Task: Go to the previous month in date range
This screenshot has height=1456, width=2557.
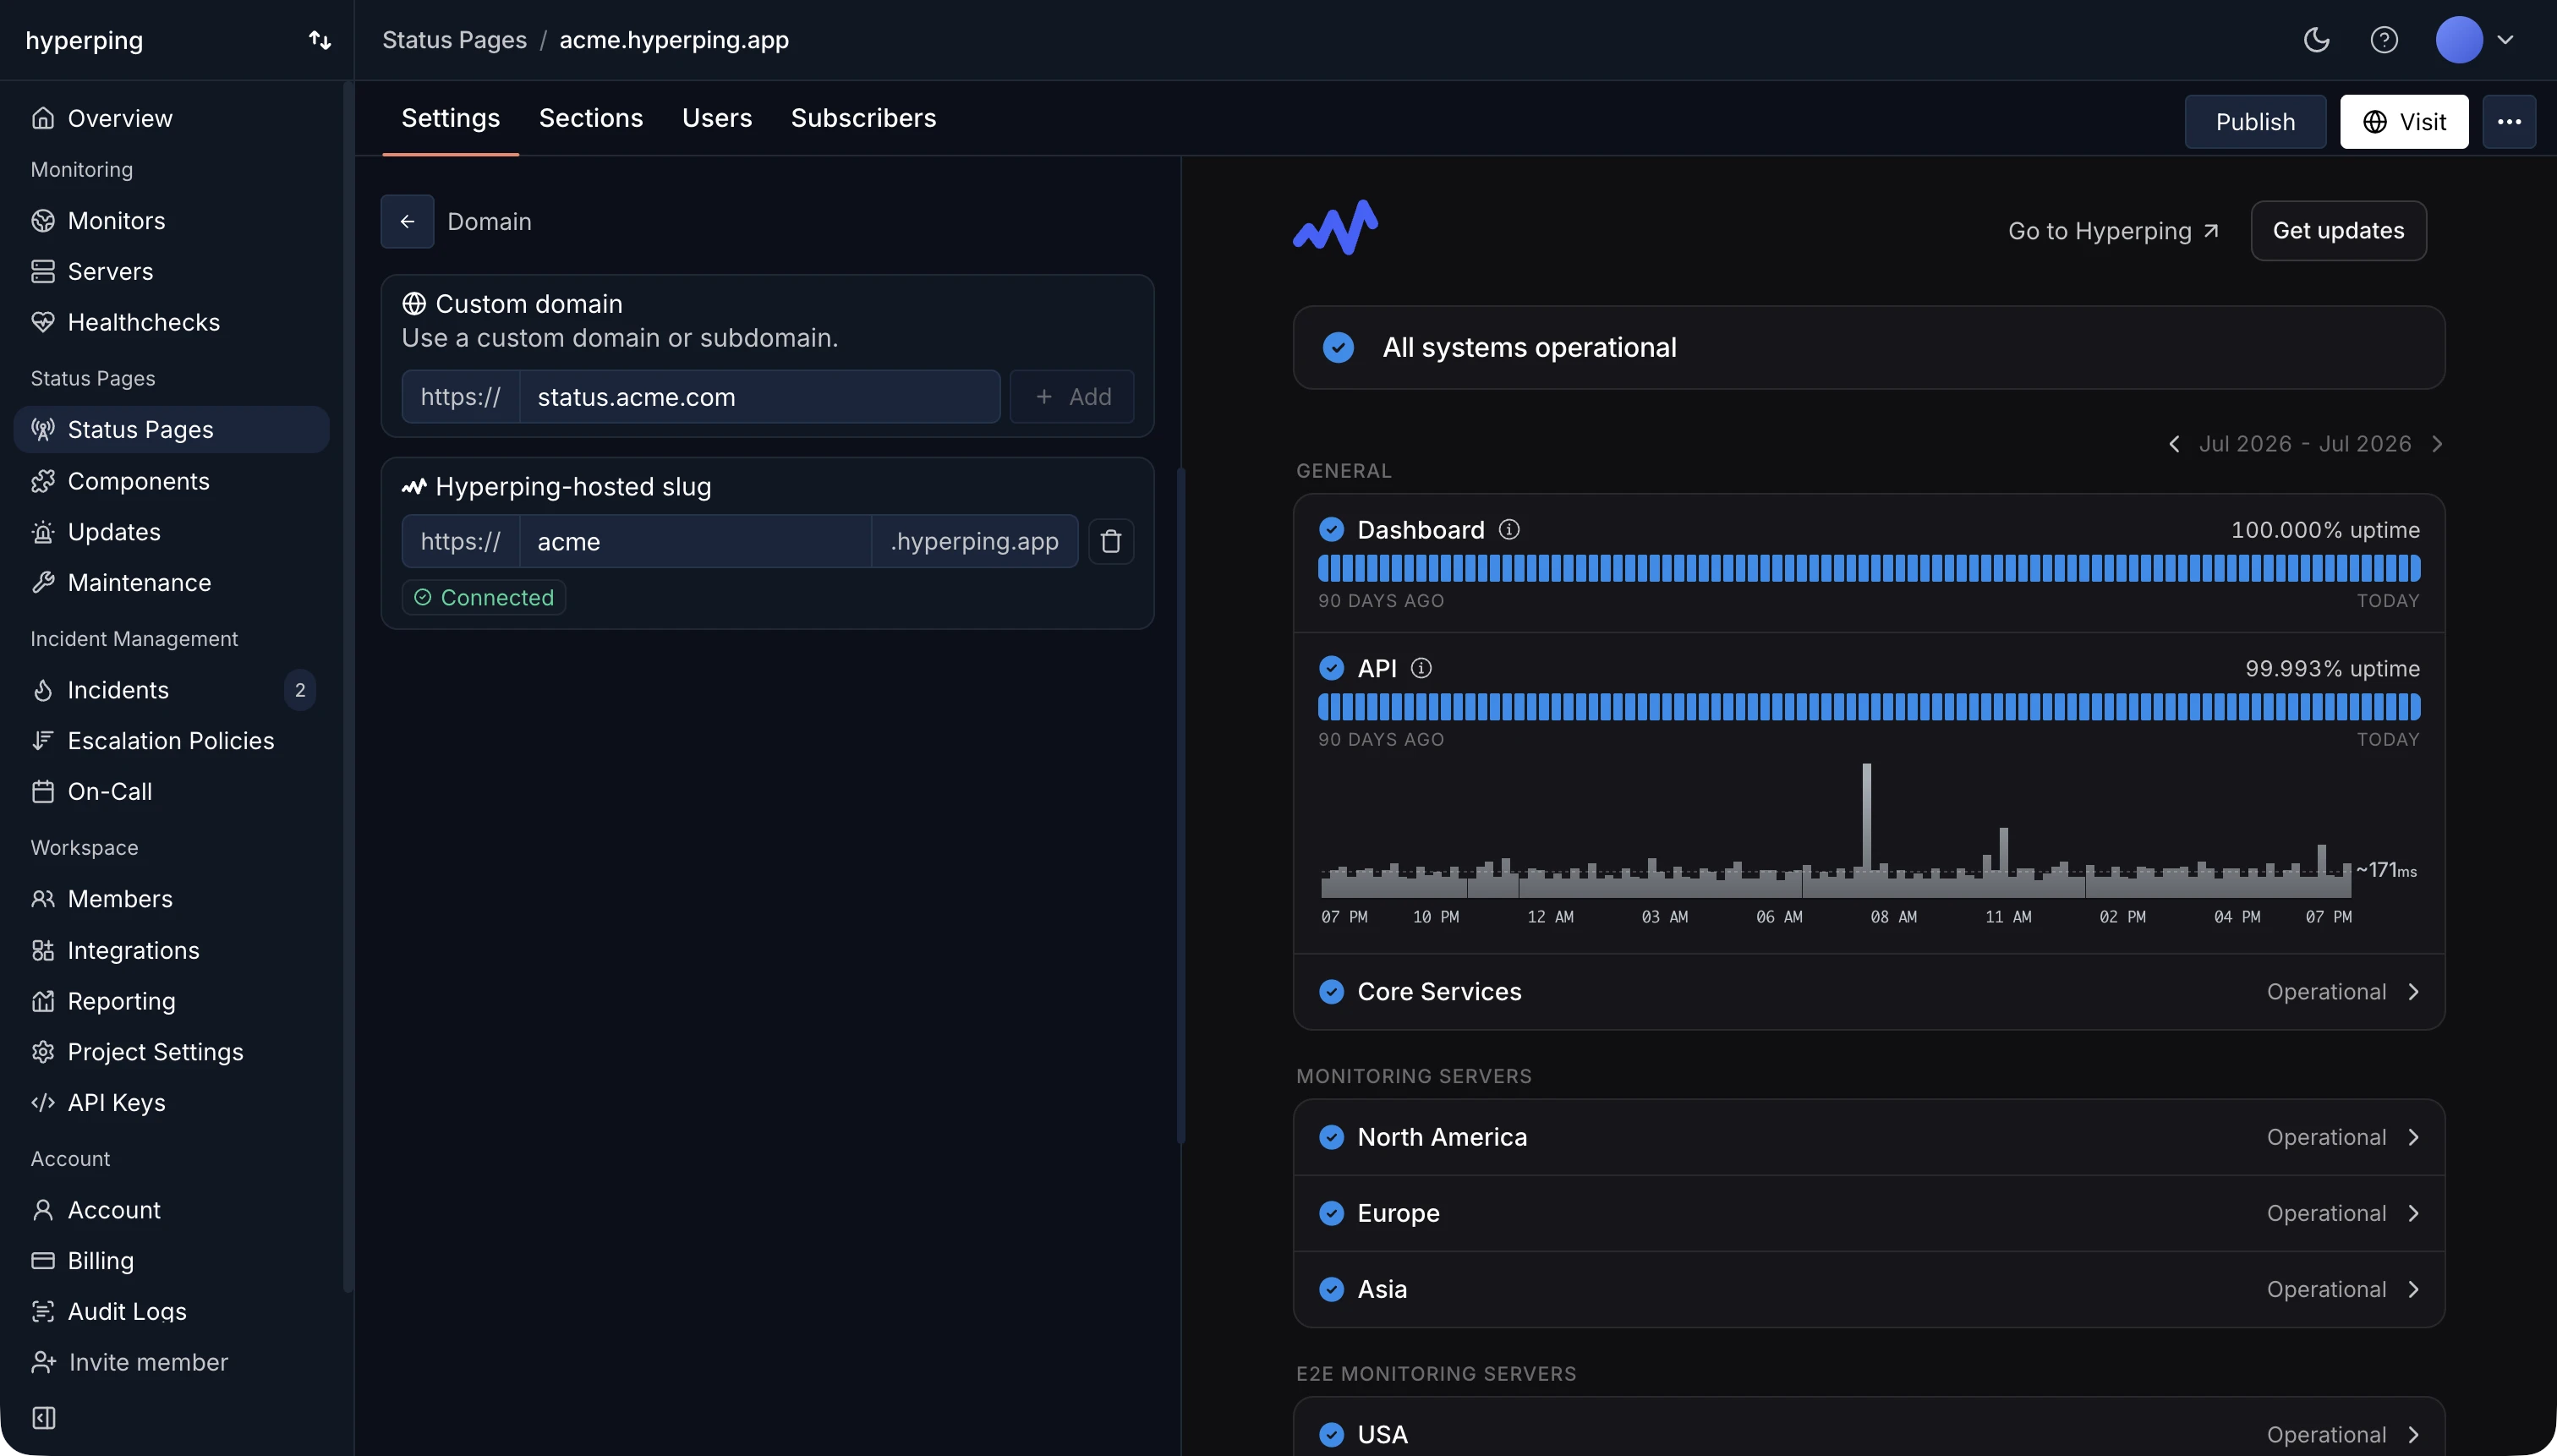Action: [x=2174, y=444]
